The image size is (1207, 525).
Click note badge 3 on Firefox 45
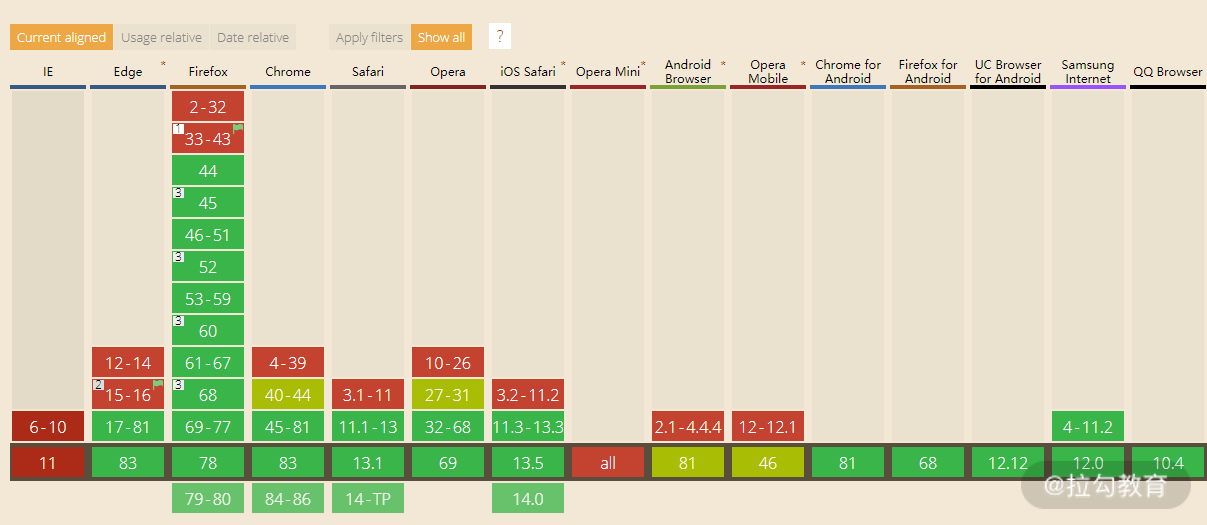pyautogui.click(x=178, y=193)
